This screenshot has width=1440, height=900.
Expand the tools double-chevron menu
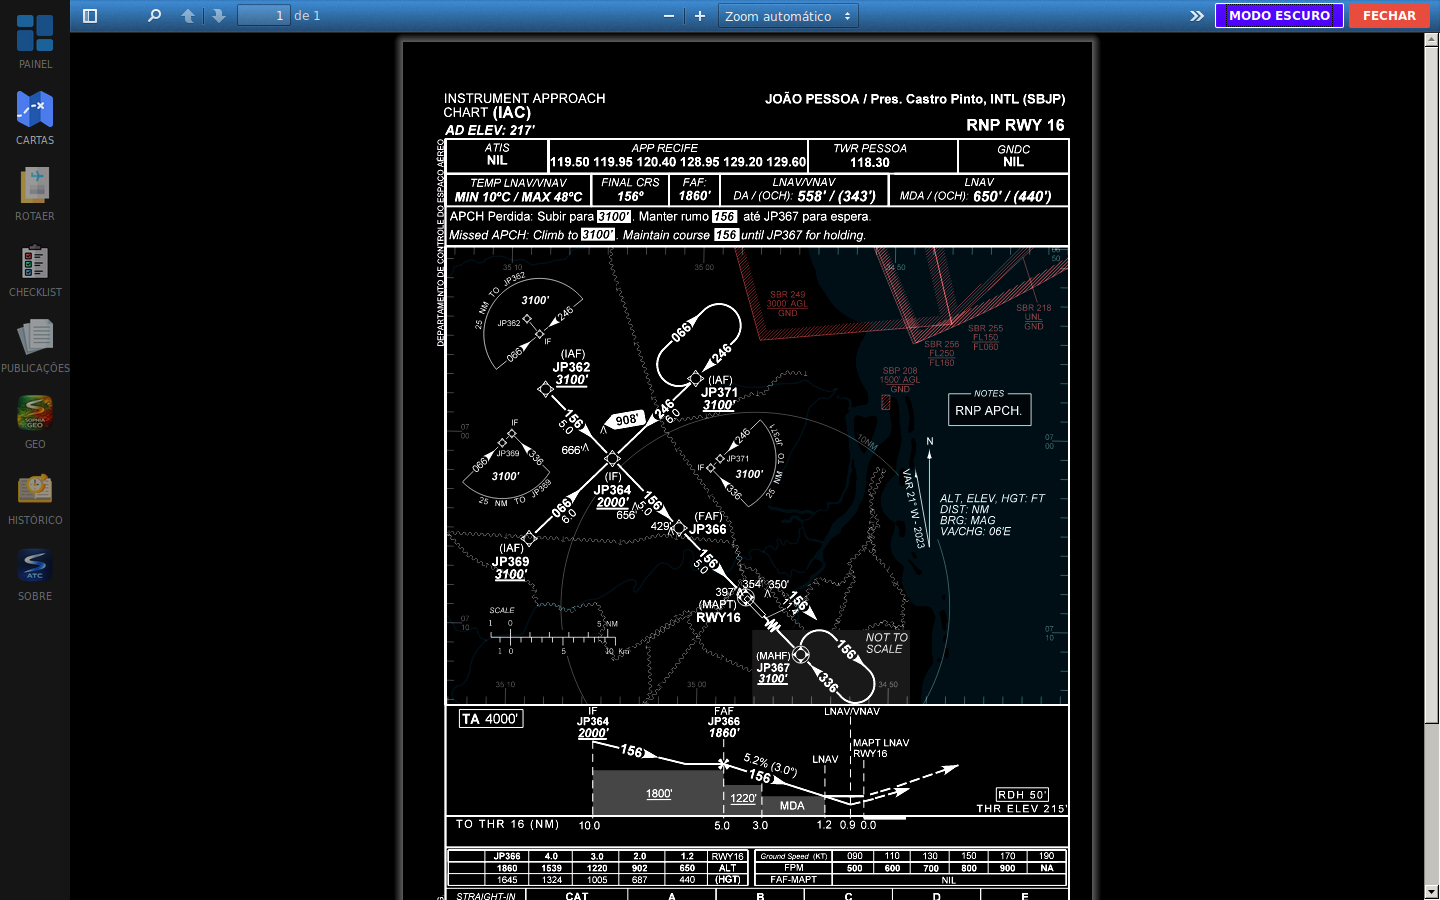click(x=1196, y=16)
